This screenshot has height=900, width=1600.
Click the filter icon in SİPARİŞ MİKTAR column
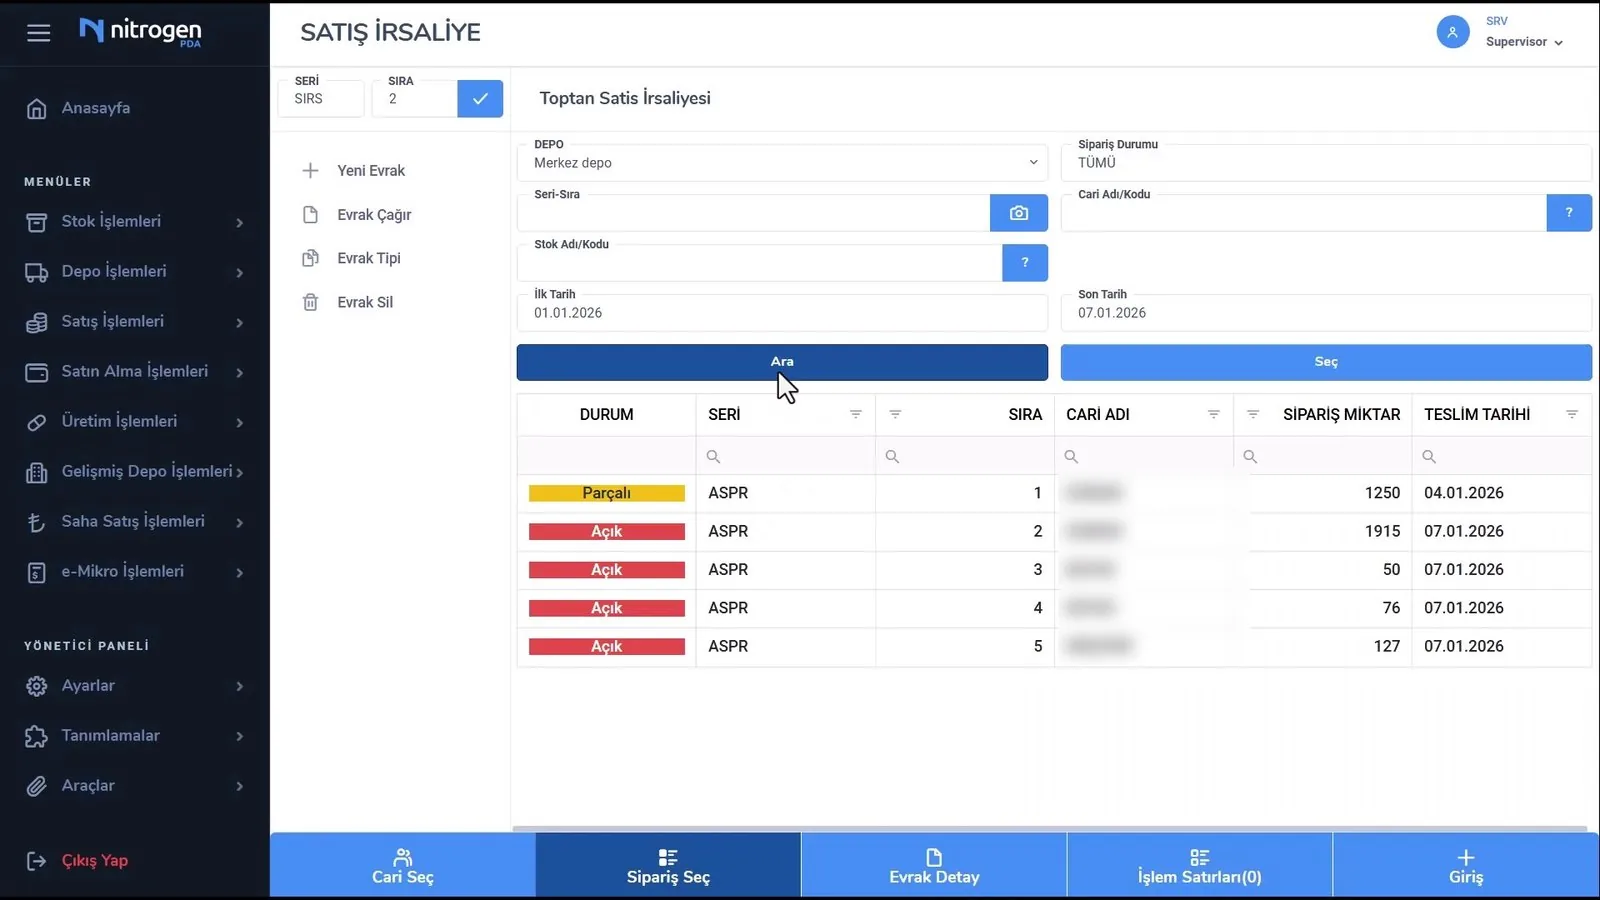click(1252, 414)
